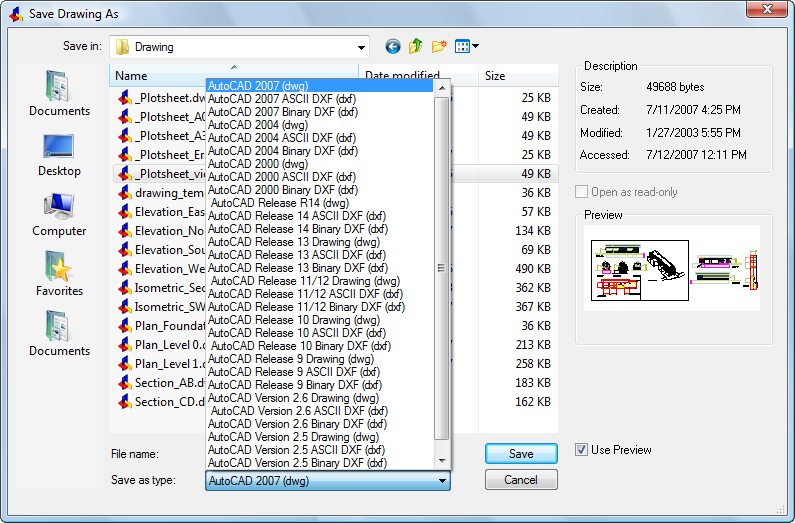The height and width of the screenshot is (523, 795).
Task: Select Plan_Level 1 file icon
Action: coord(125,364)
